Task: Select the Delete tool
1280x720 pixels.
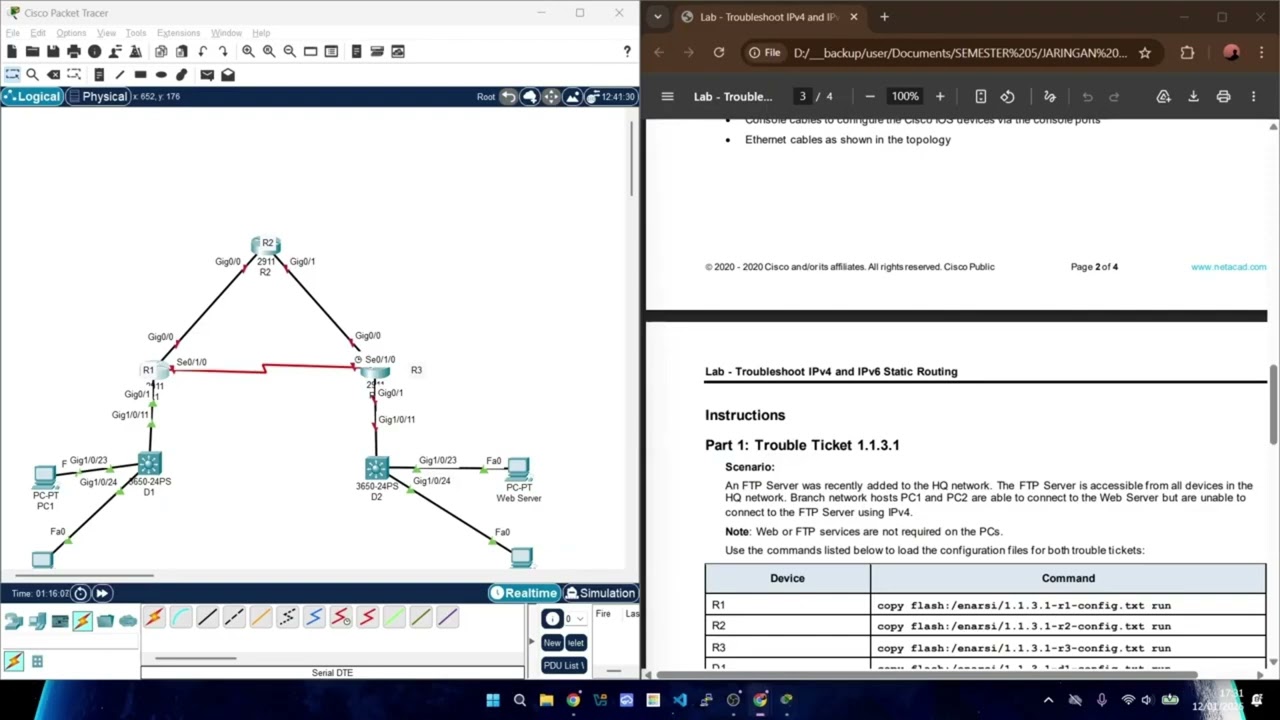Action: [x=53, y=75]
